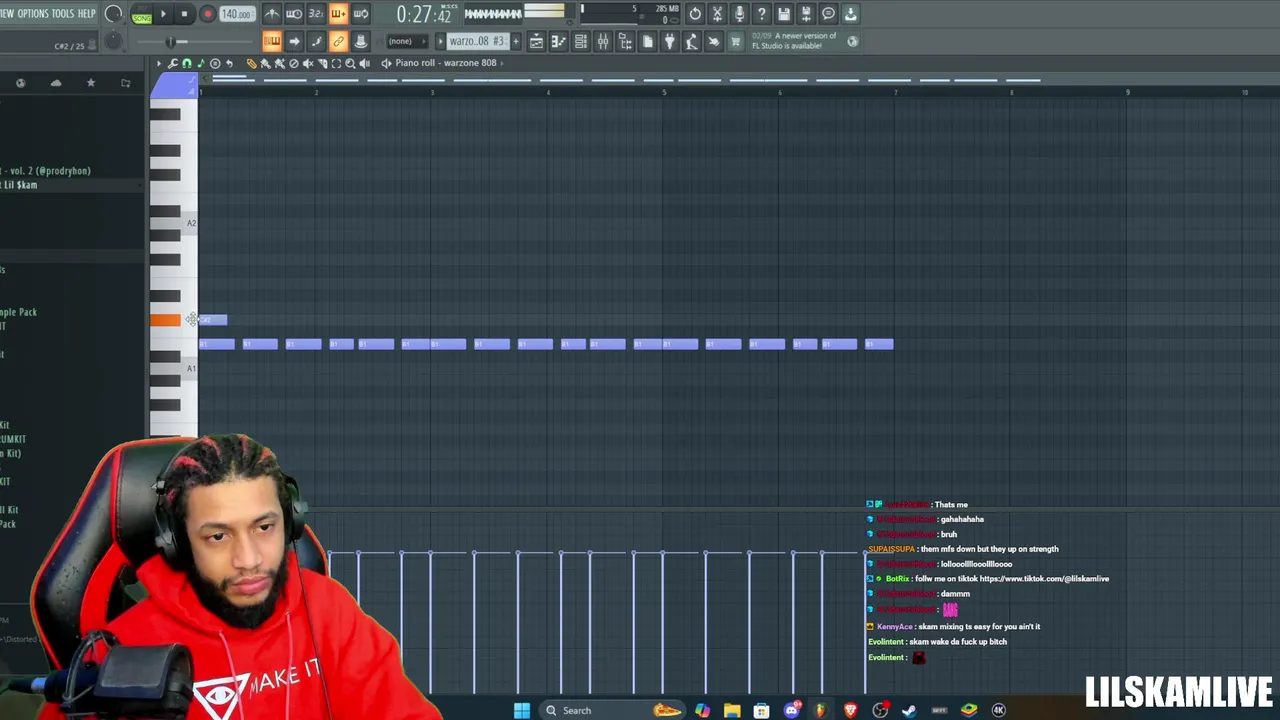Toggle the piano roll snap magnet
This screenshot has width=1280, height=720.
(x=186, y=63)
